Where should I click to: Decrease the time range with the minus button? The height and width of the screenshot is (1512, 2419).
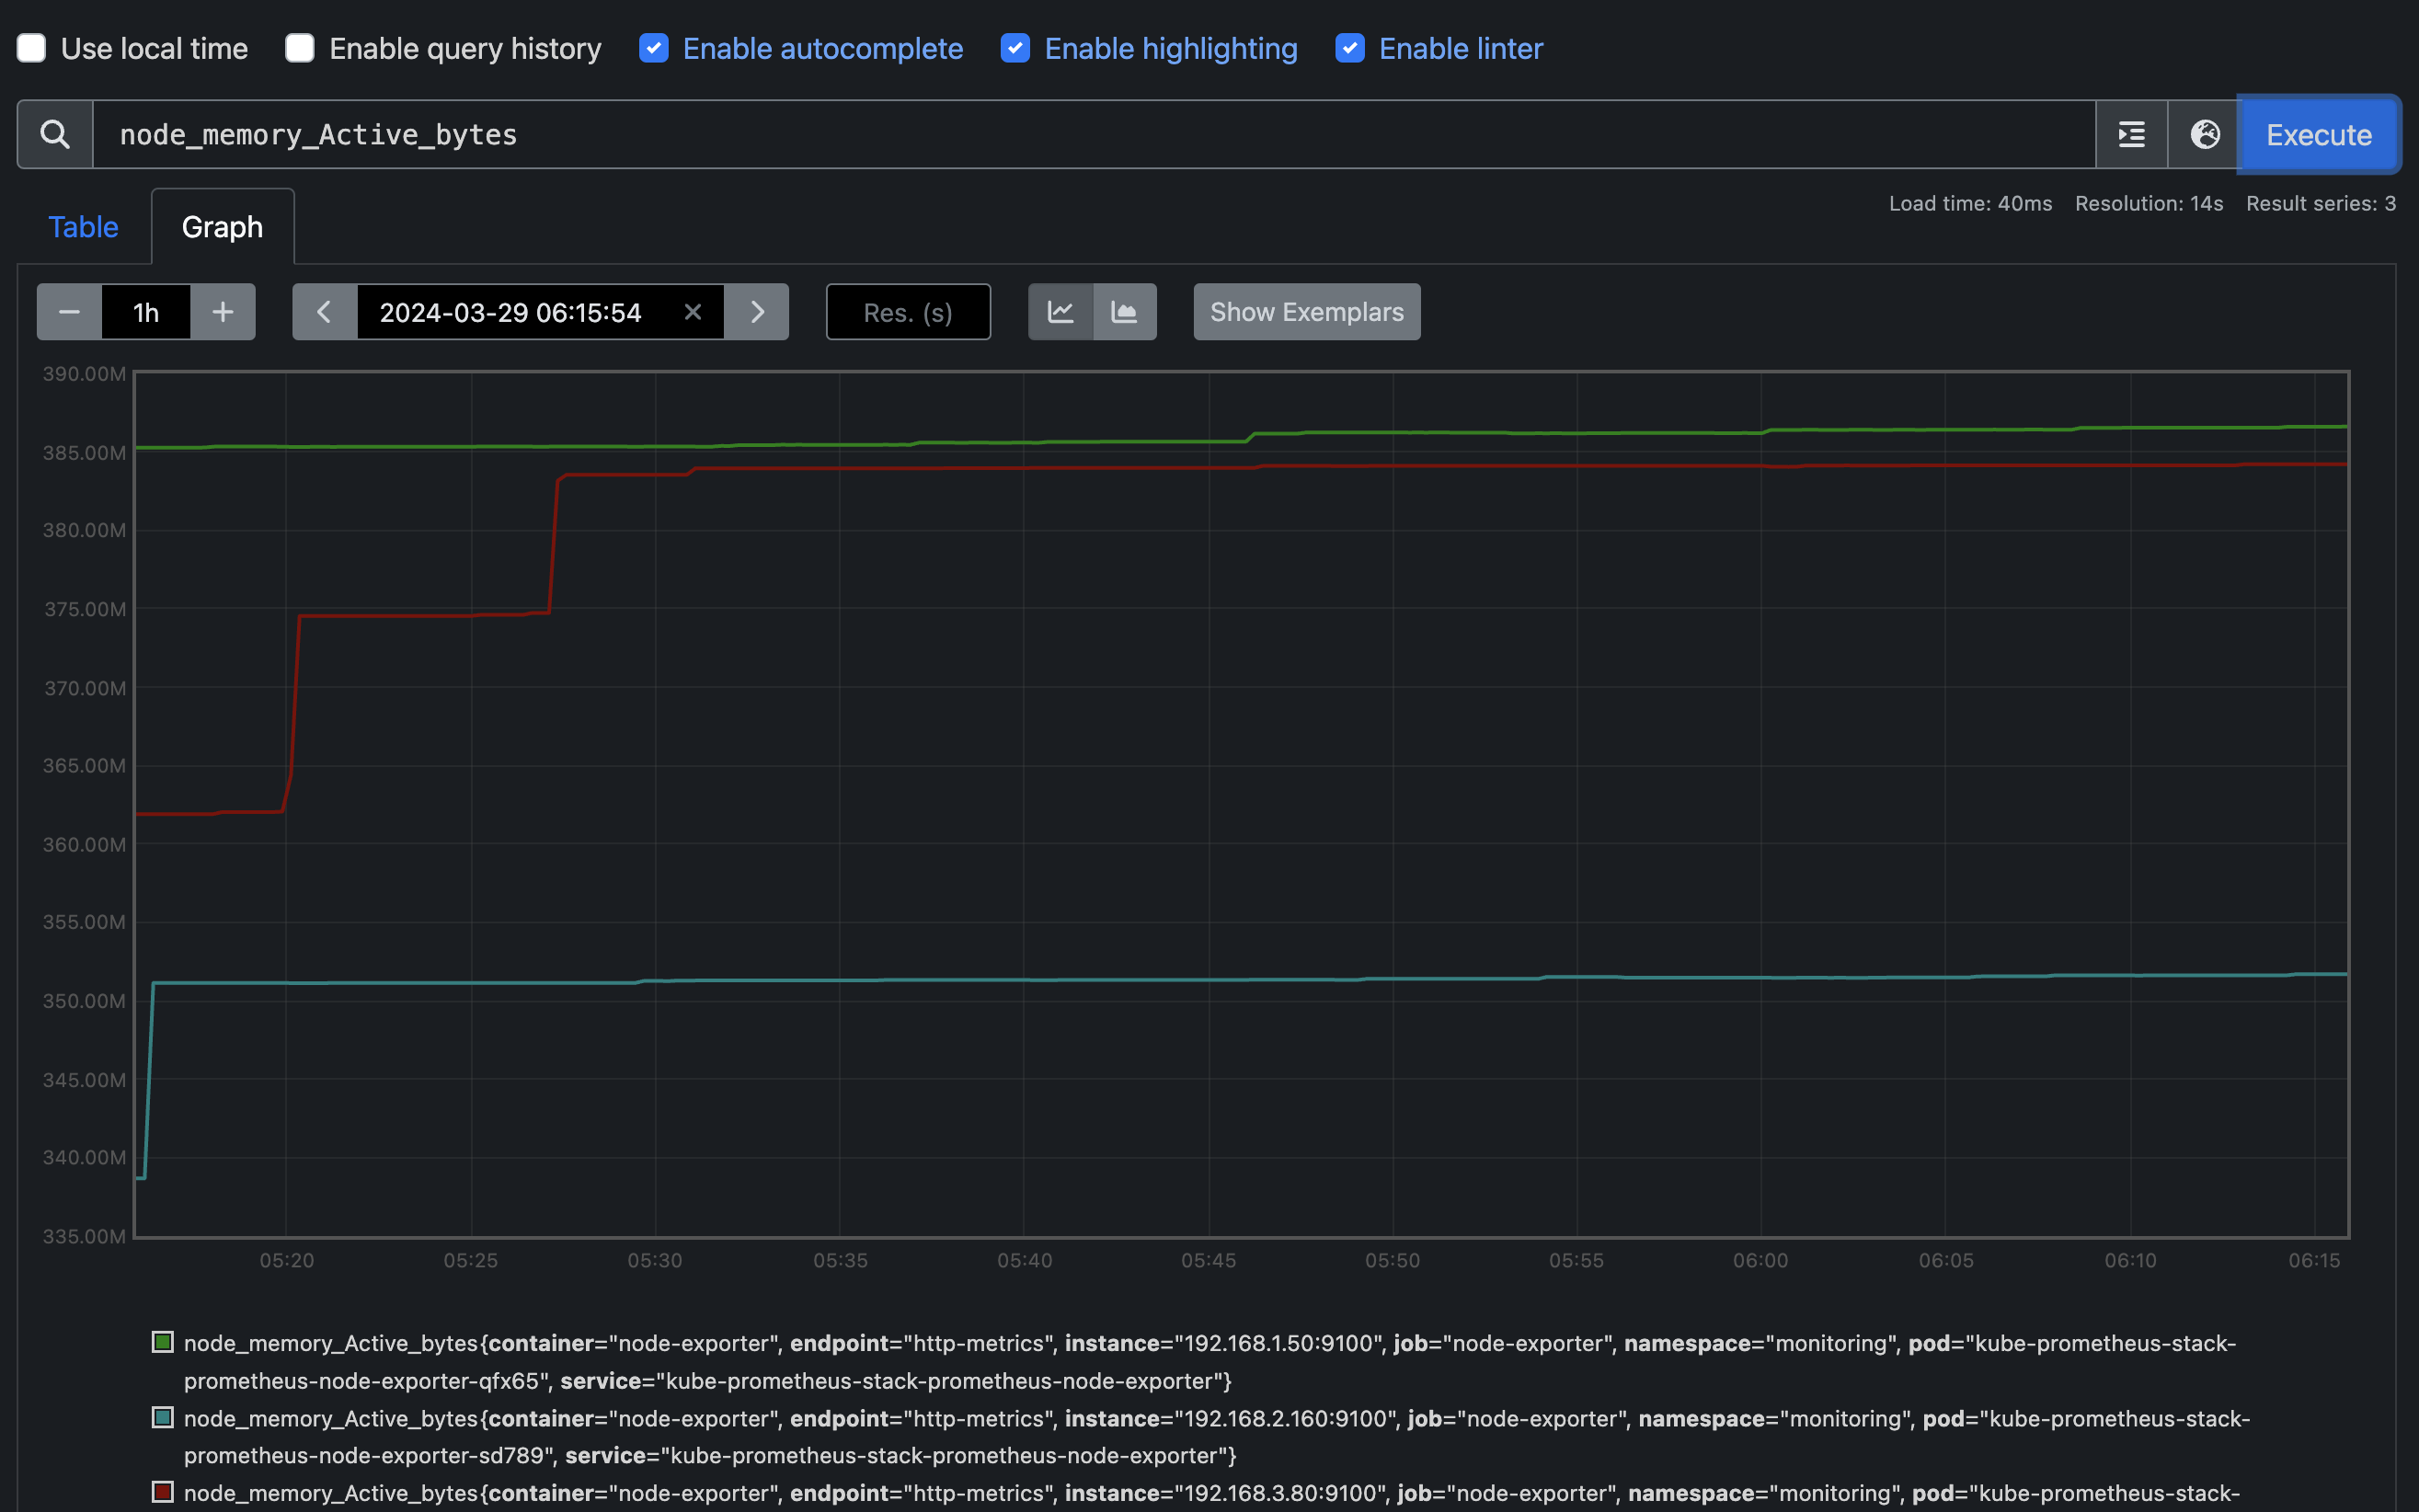click(x=69, y=312)
